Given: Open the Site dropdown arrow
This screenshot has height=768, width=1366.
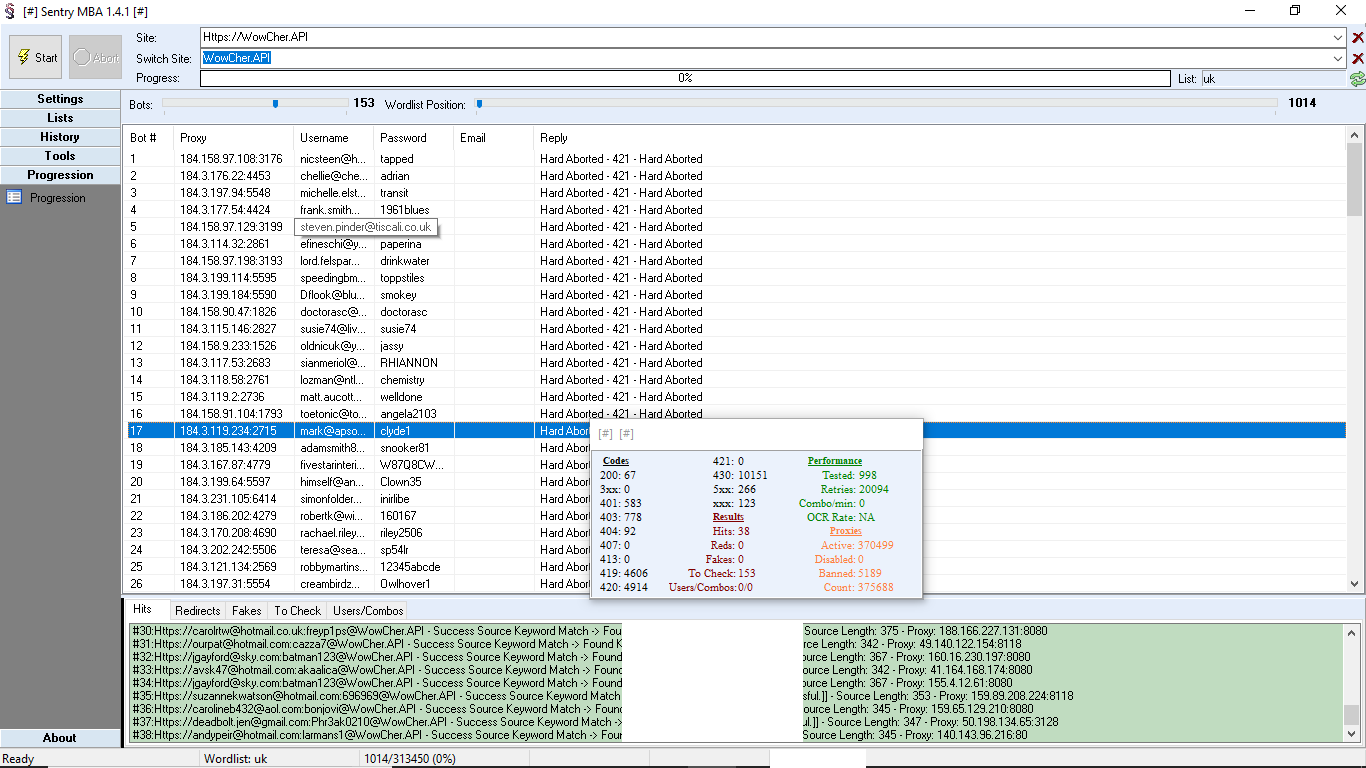Looking at the screenshot, I should 1338,37.
